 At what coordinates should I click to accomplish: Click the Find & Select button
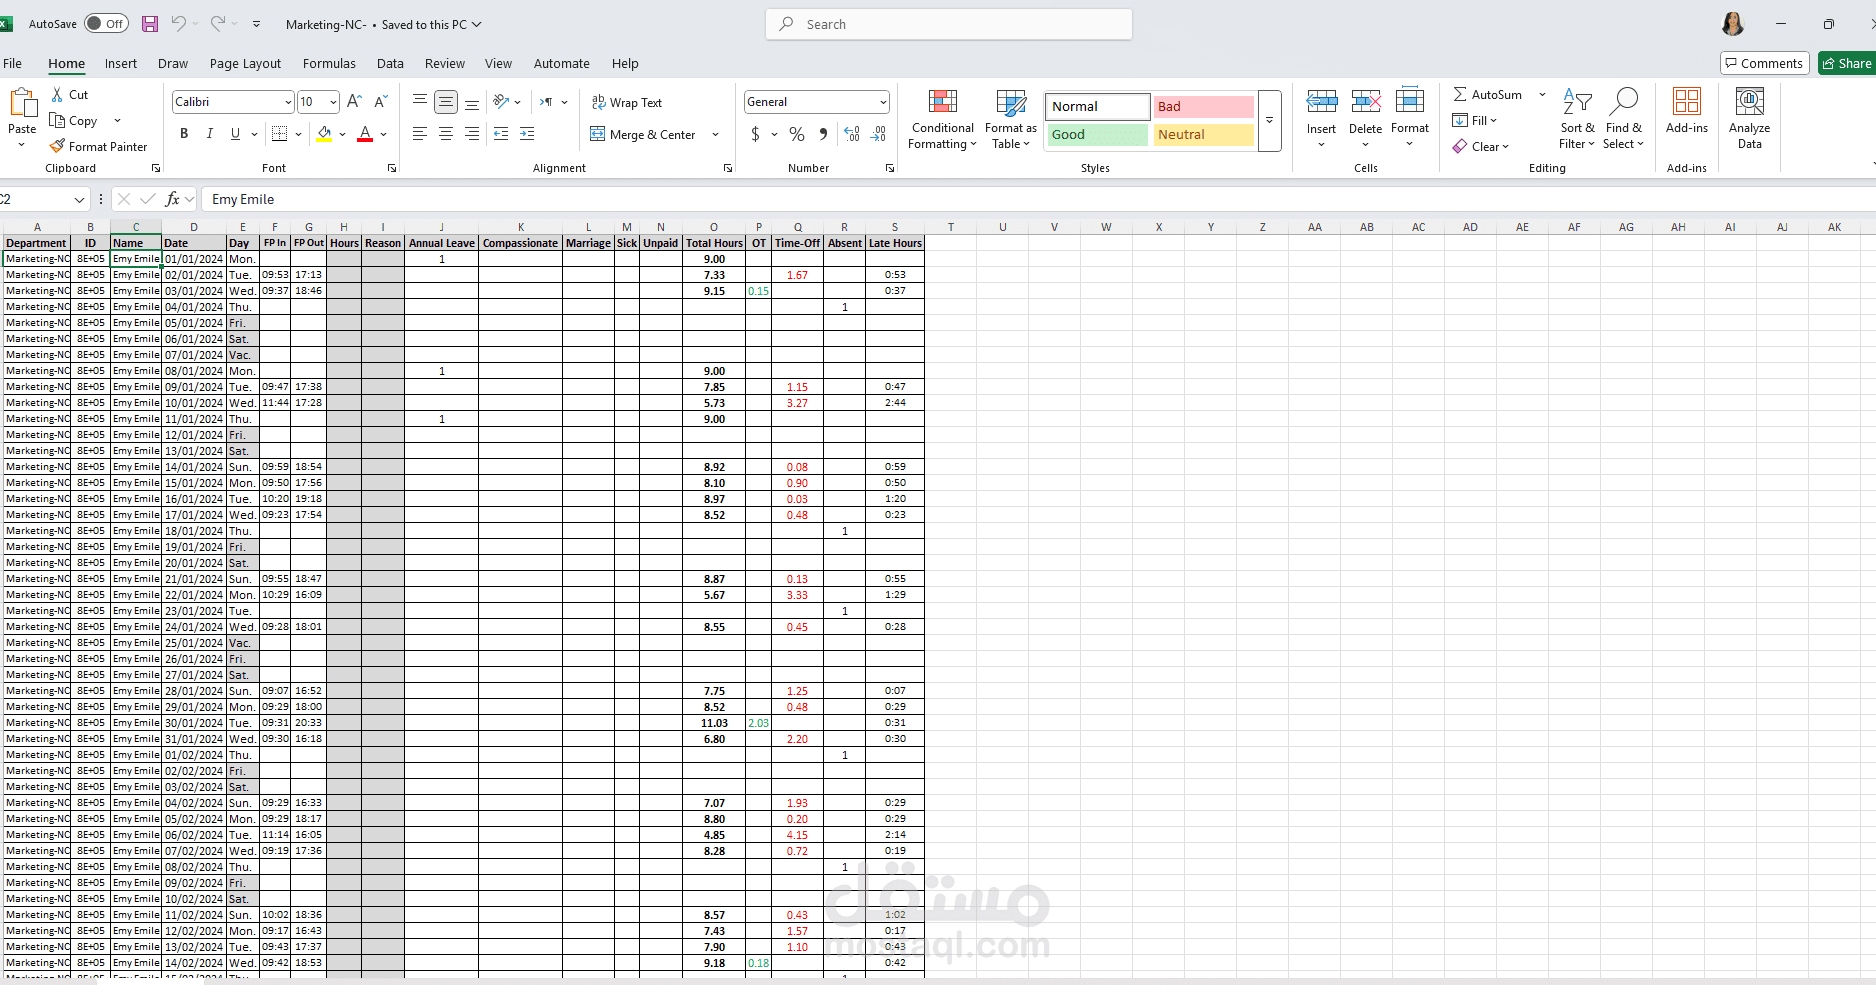[x=1623, y=120]
